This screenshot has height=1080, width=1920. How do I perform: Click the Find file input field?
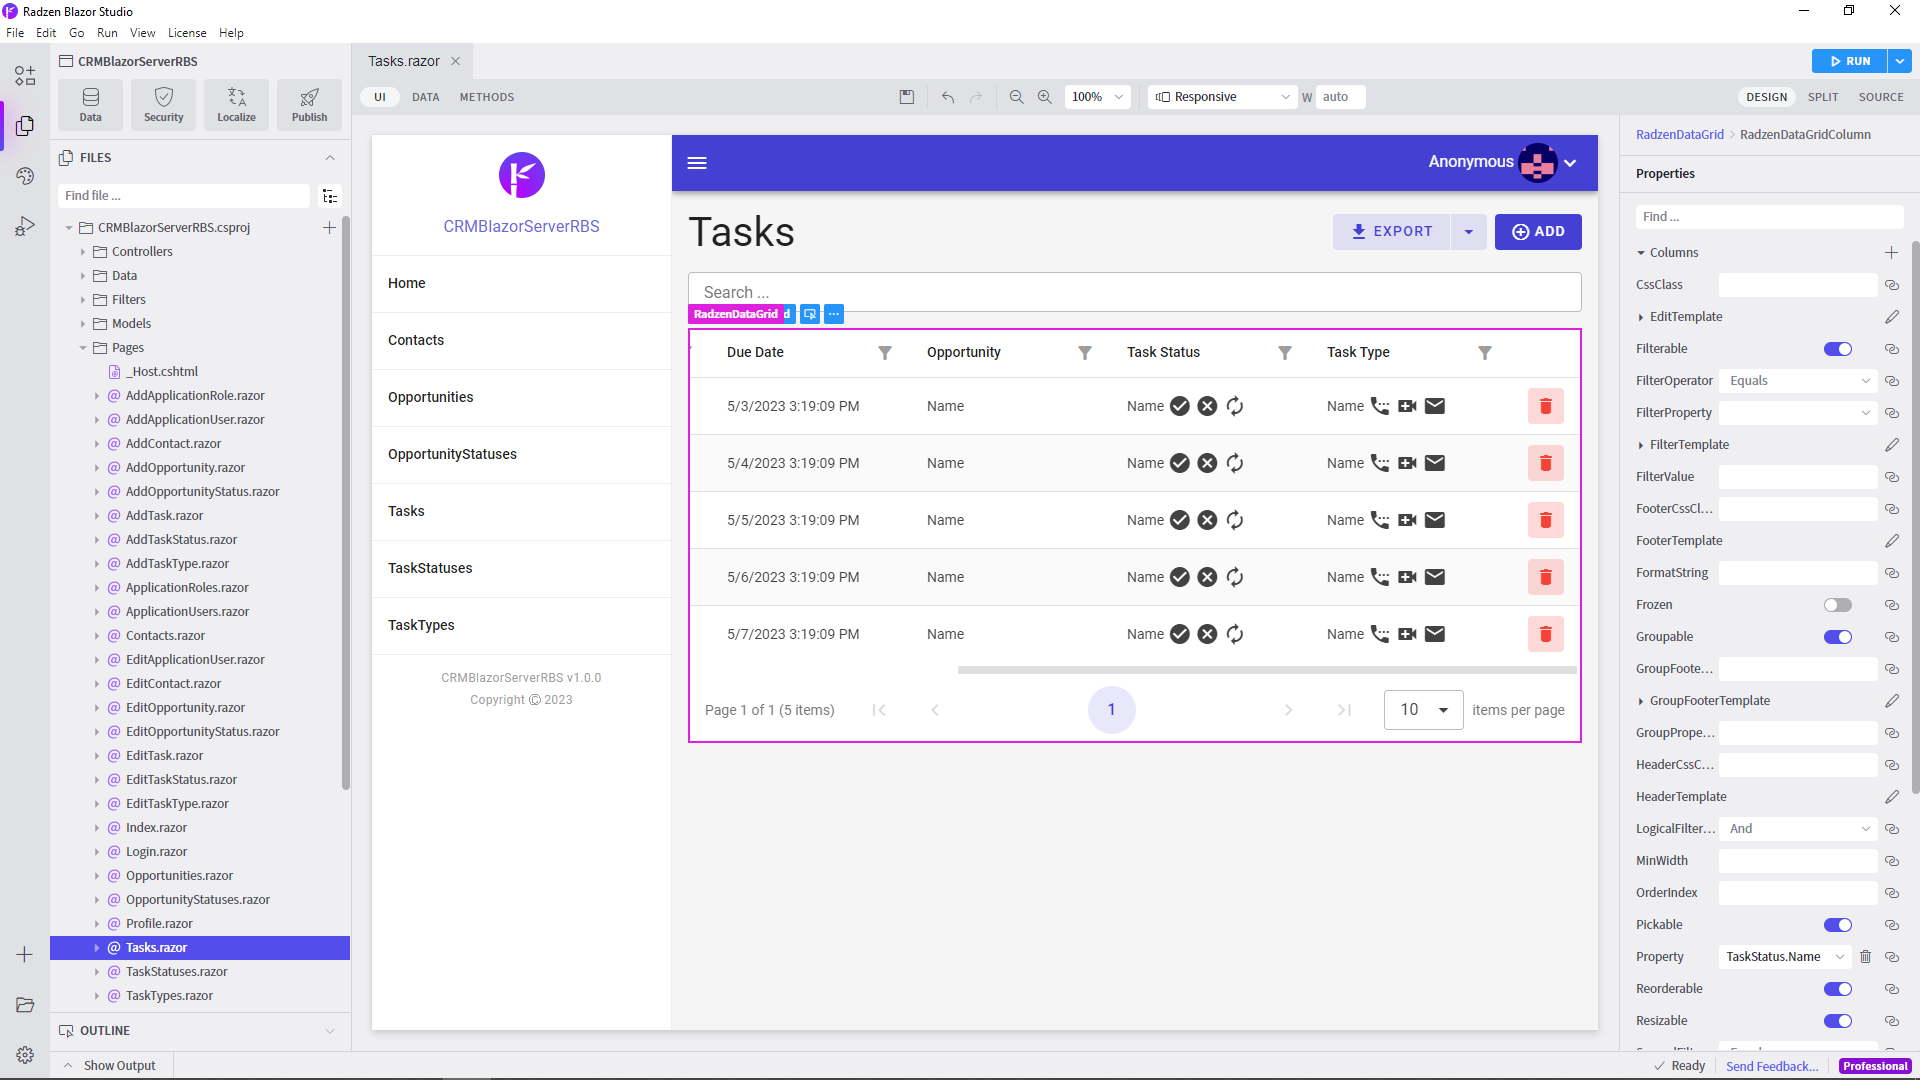pos(185,196)
